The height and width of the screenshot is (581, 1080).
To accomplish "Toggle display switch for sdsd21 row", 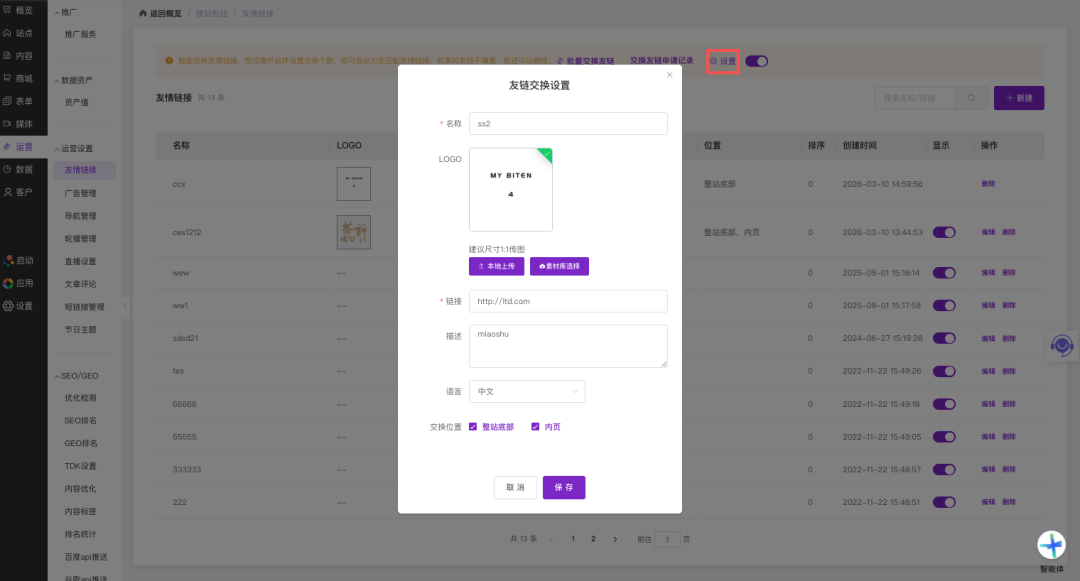I will [944, 338].
